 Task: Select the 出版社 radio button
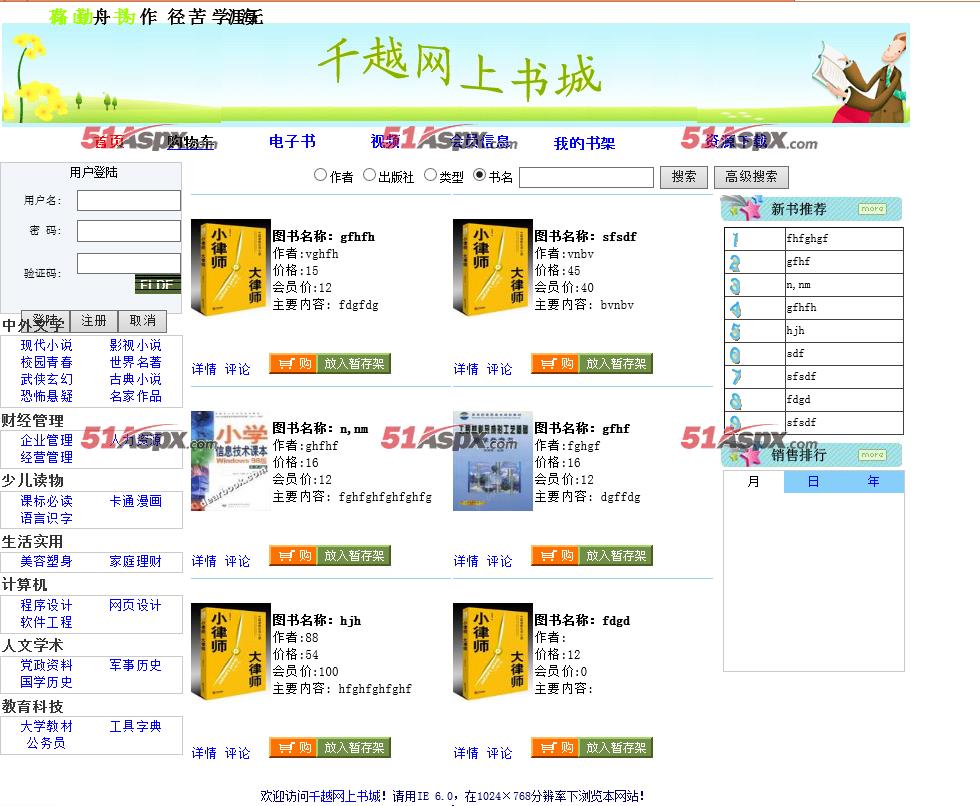click(369, 175)
